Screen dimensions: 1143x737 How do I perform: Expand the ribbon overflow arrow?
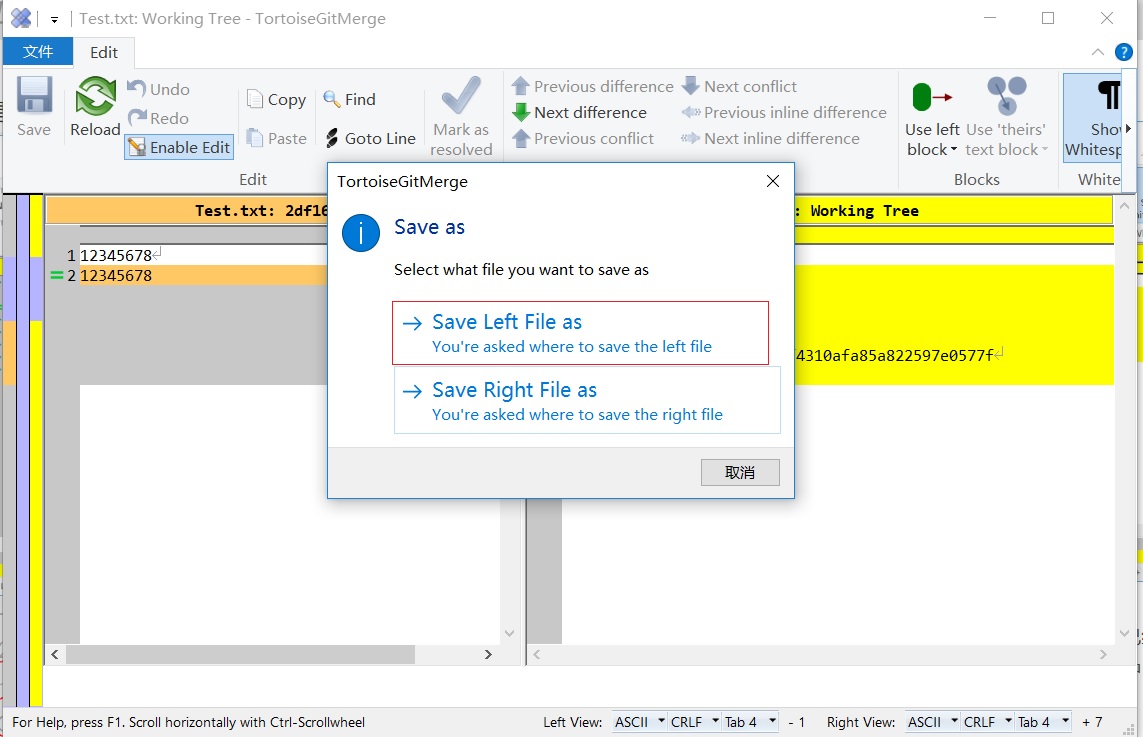[1128, 129]
